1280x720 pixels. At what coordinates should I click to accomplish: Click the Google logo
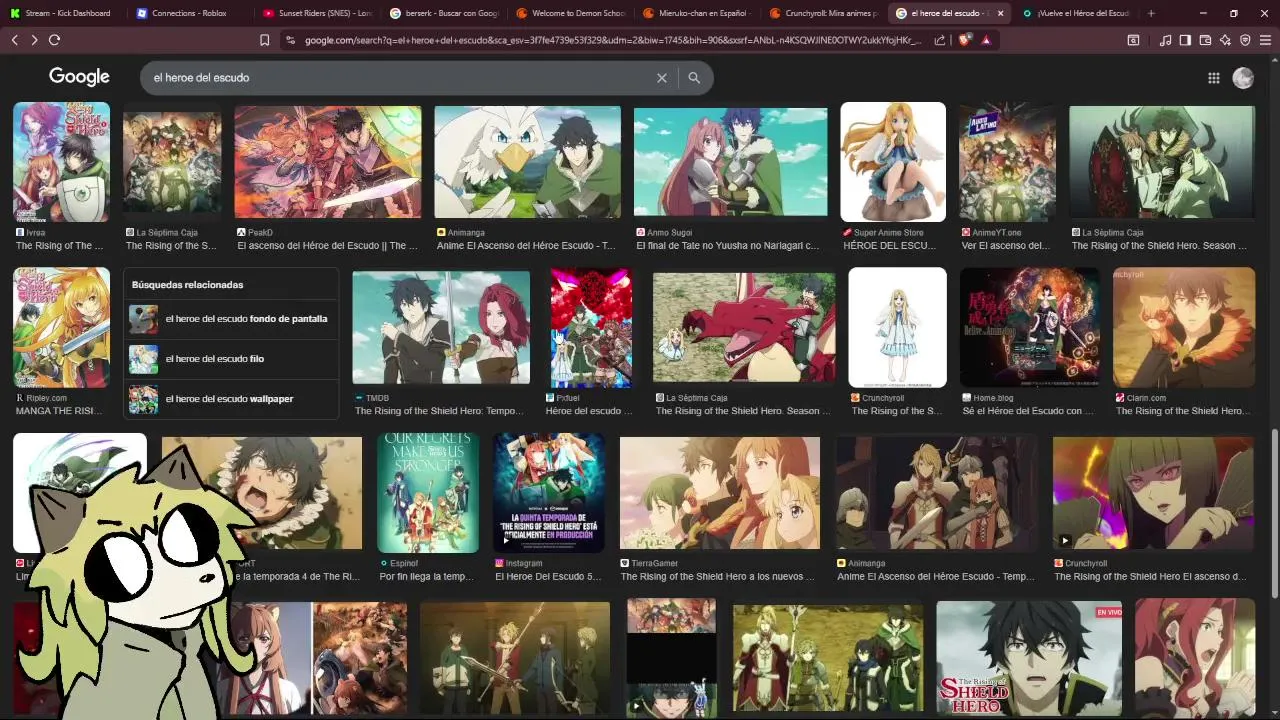pos(79,77)
